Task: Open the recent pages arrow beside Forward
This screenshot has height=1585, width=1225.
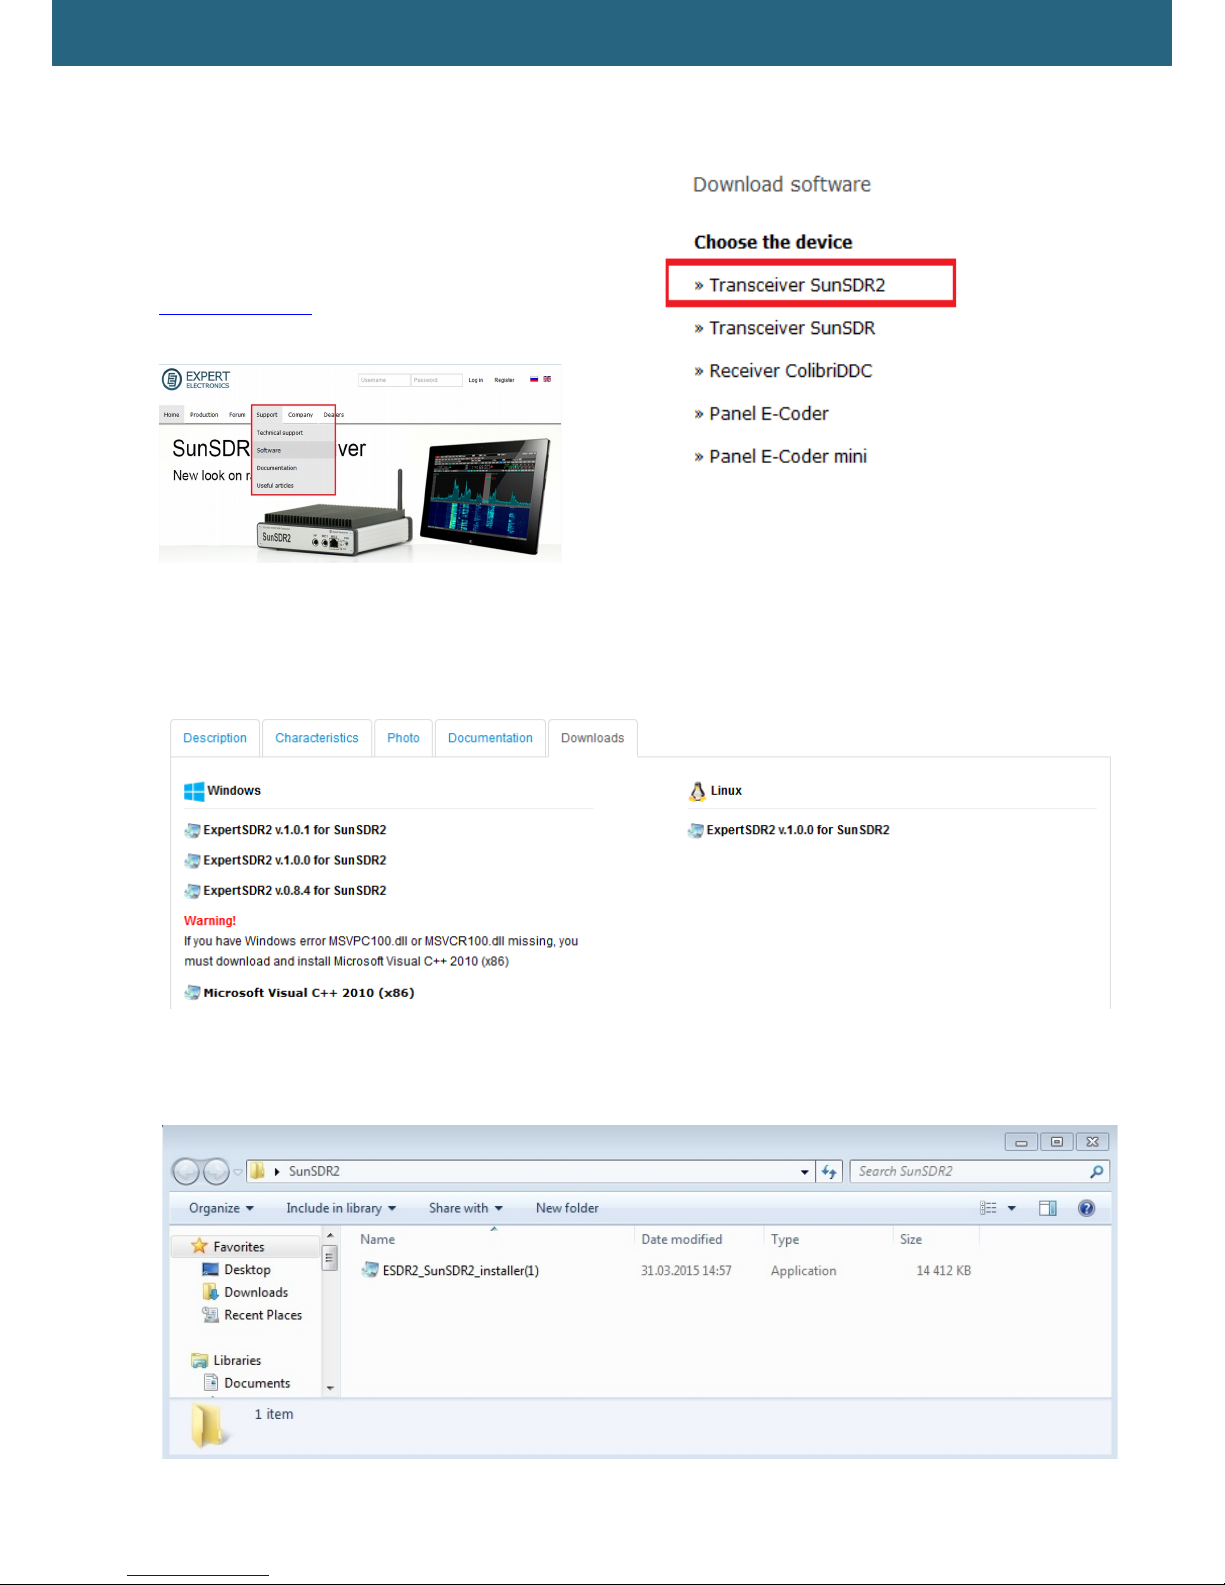Action: 238,1172
